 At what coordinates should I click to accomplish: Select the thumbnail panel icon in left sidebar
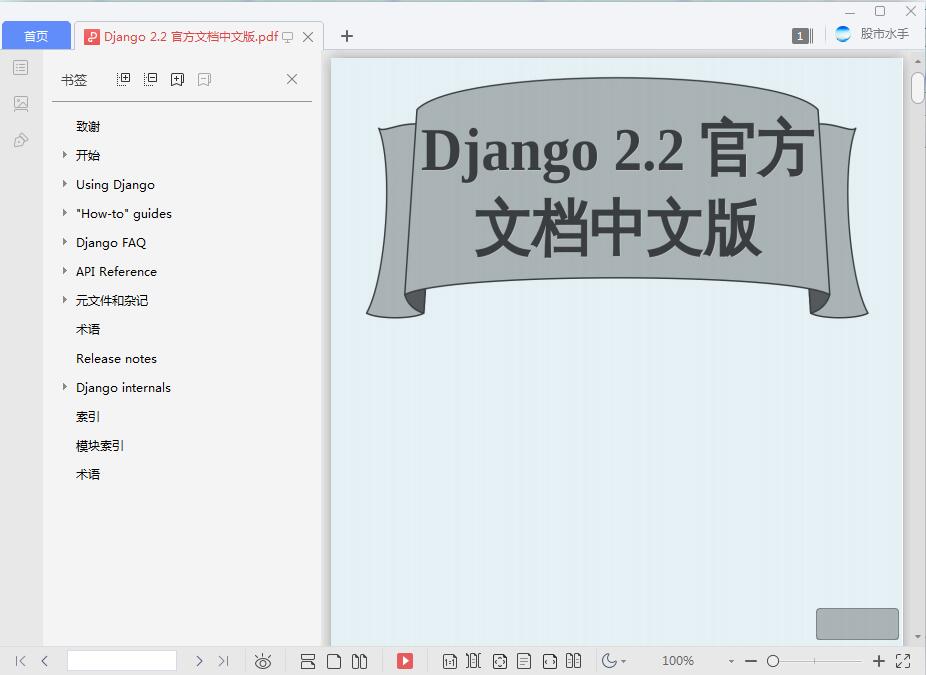(20, 103)
